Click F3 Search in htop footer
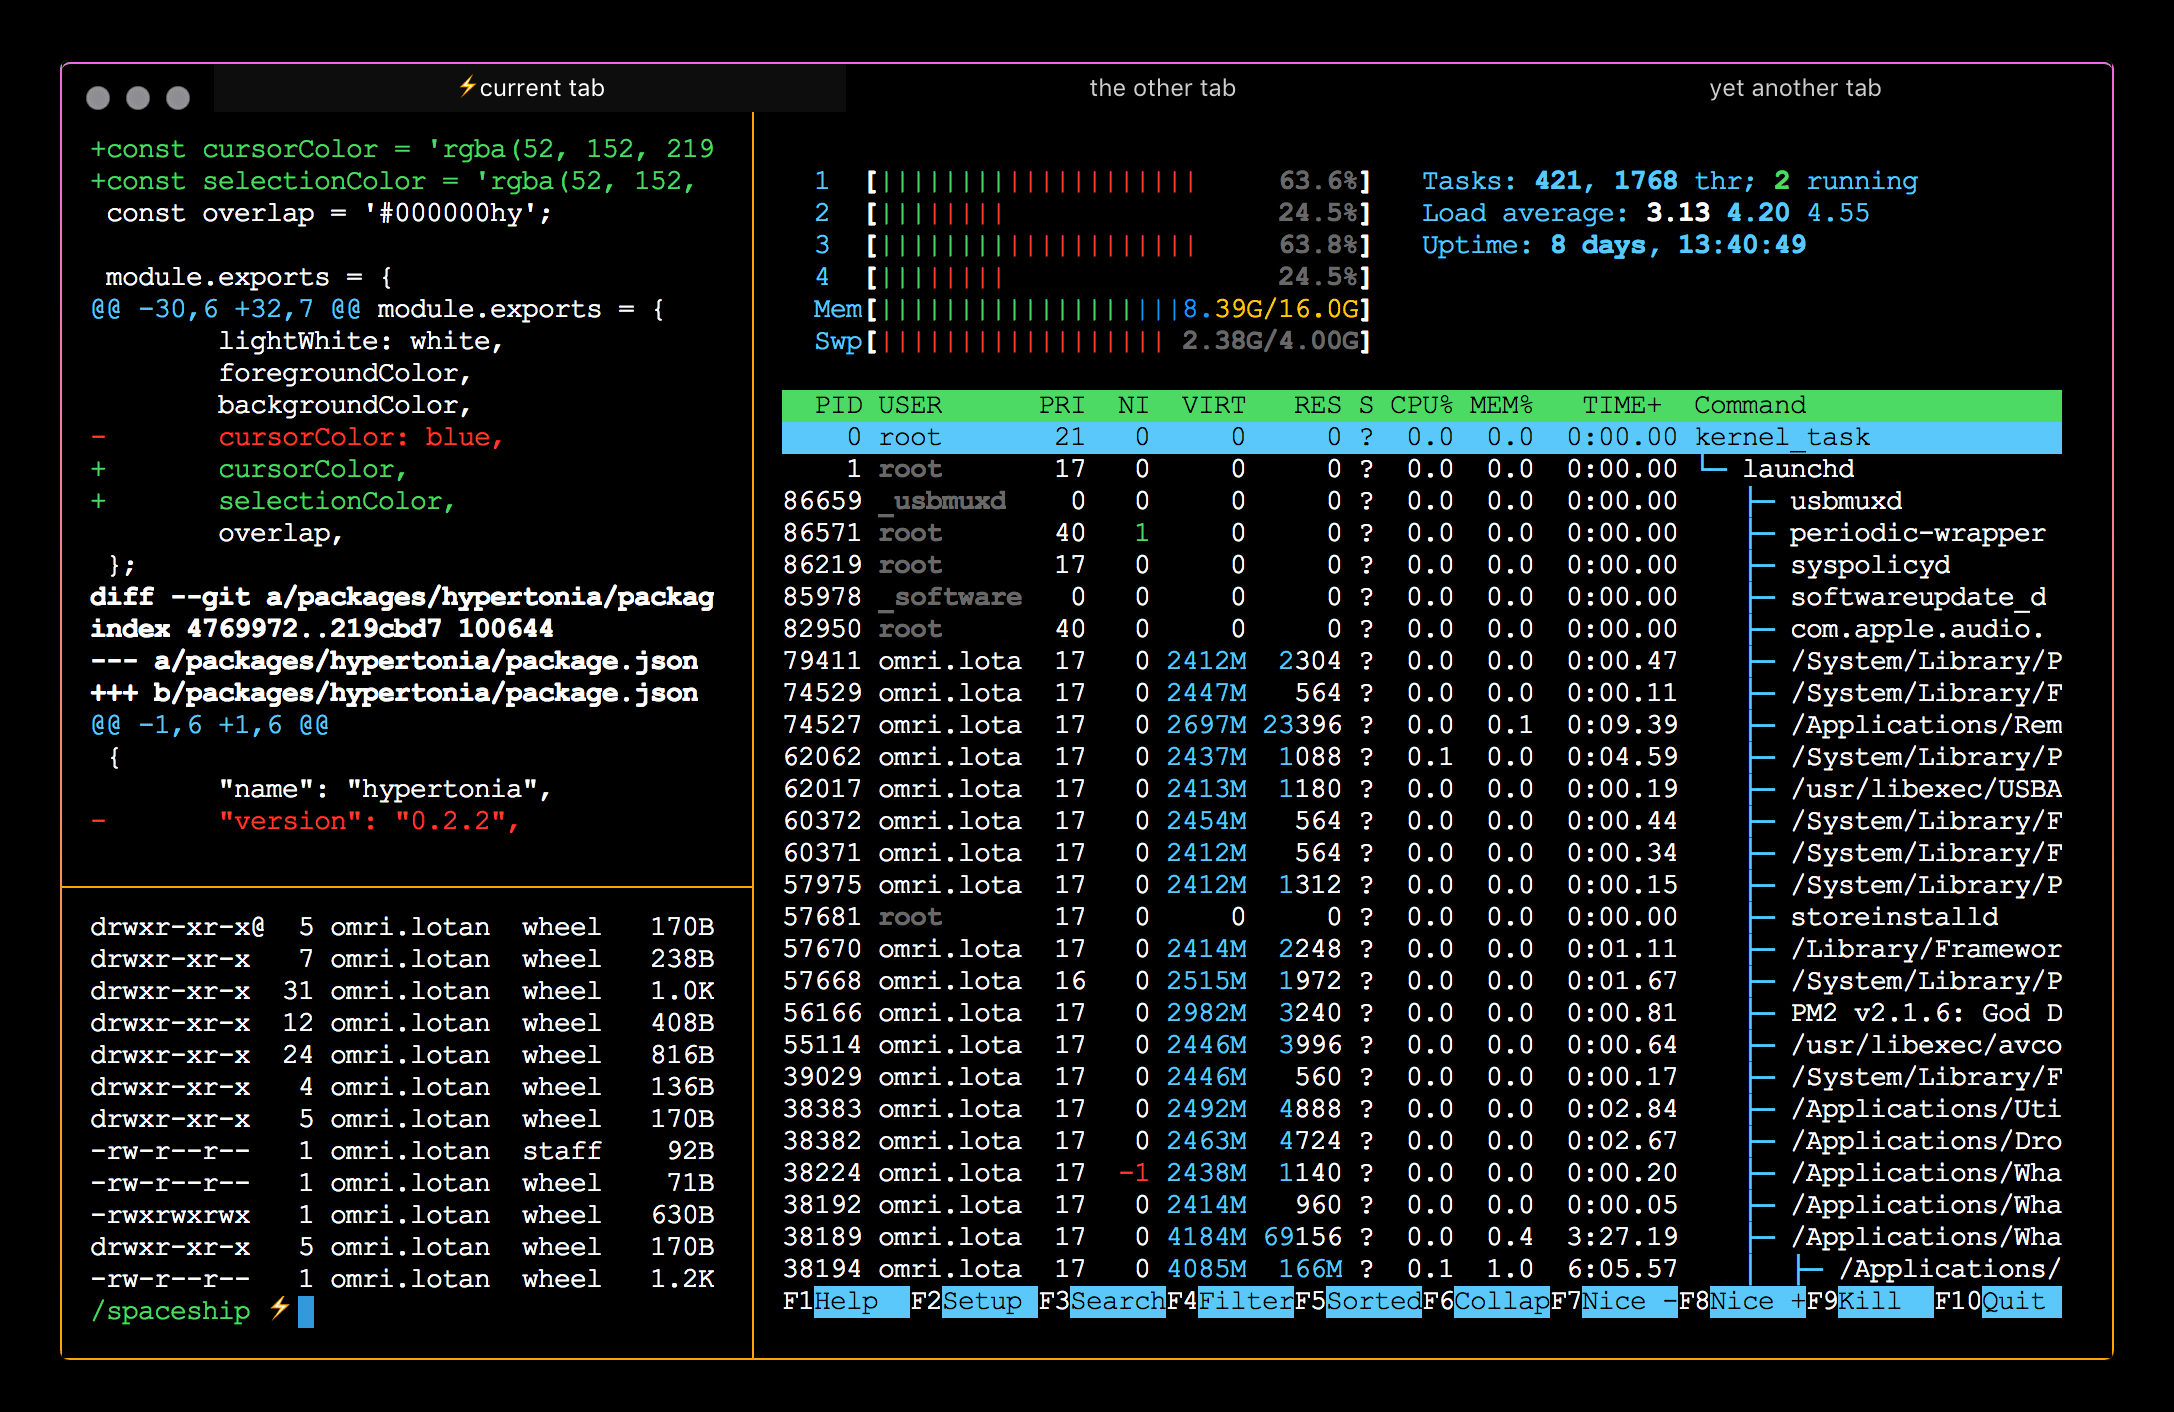Viewport: 2174px width, 1412px height. (x=1102, y=1301)
